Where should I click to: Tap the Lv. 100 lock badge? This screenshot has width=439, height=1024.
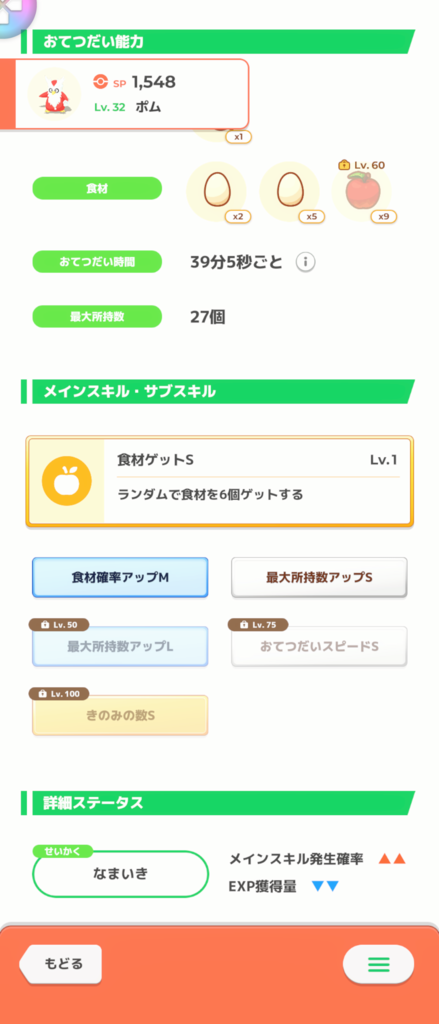click(x=59, y=694)
